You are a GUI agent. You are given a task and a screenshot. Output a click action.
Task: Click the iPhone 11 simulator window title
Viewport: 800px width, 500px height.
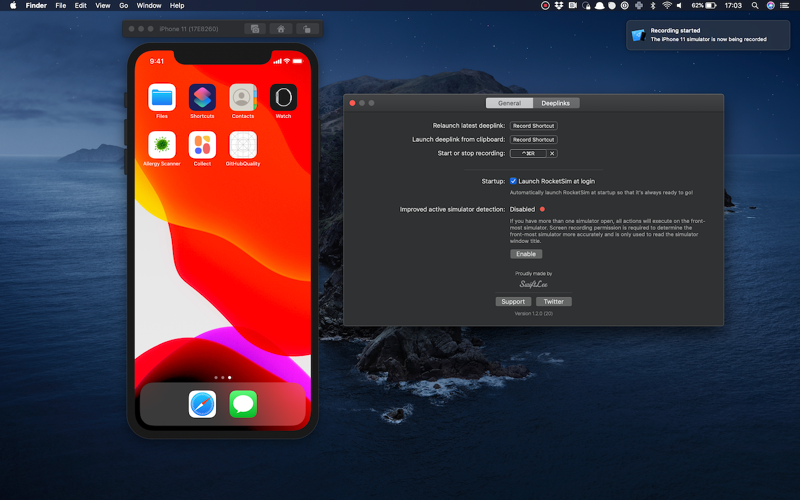pyautogui.click(x=189, y=29)
